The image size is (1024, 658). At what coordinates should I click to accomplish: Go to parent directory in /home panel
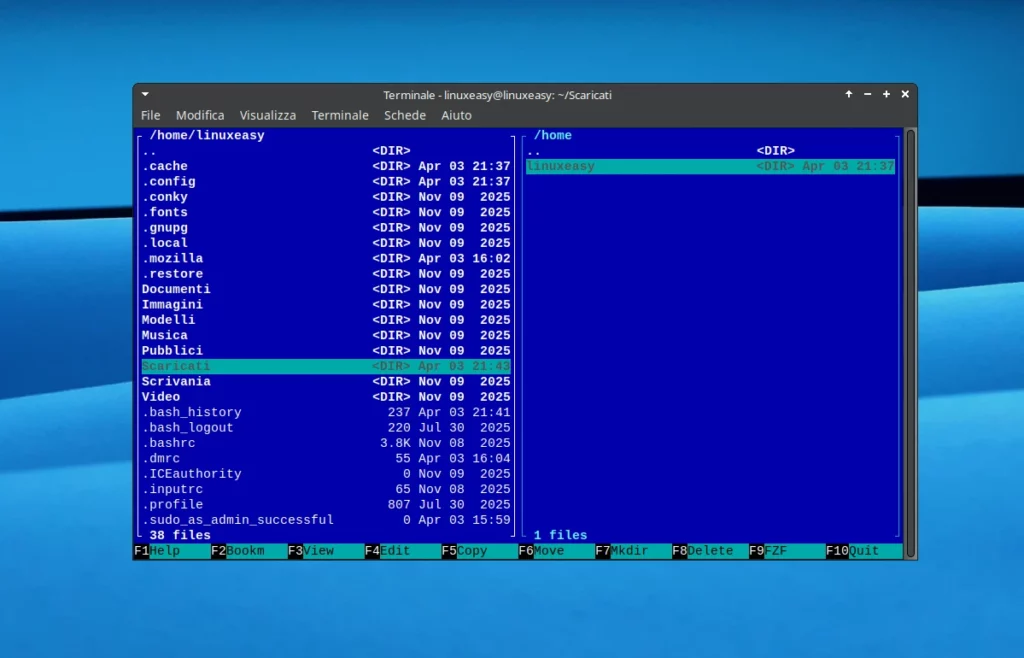[x=534, y=151]
